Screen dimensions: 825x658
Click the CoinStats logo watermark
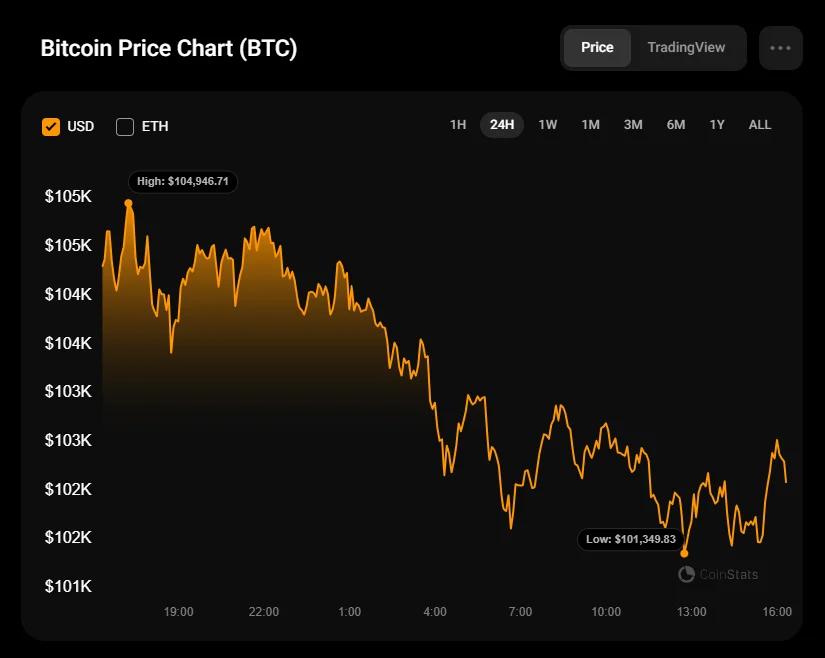click(718, 574)
